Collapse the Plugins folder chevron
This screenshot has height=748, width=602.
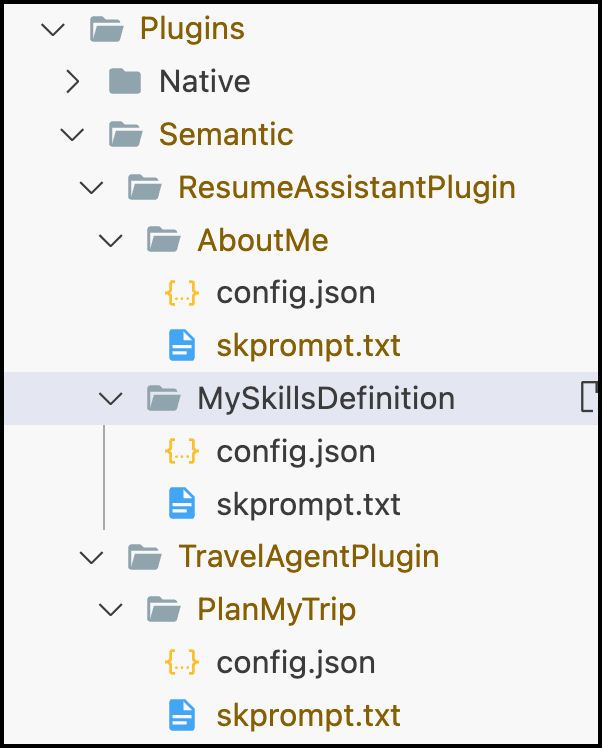53,29
